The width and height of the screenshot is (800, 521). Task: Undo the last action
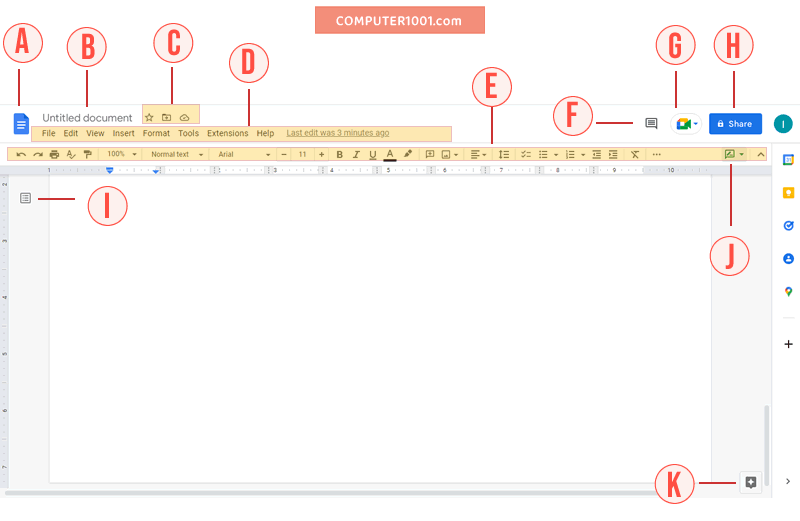click(21, 154)
